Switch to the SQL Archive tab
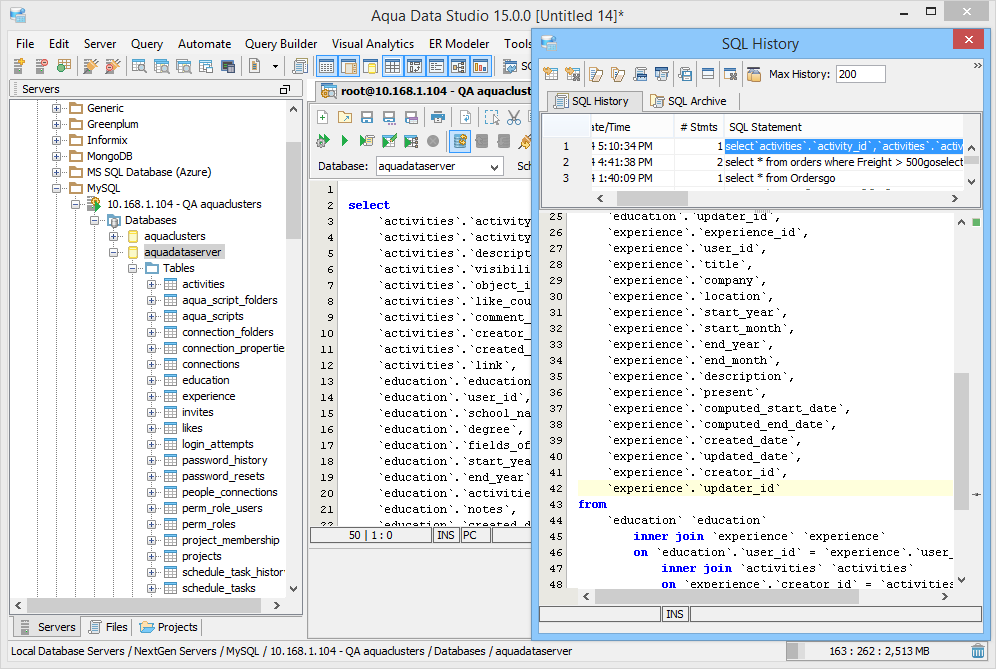Screen dimensions: 996x669 (689, 101)
